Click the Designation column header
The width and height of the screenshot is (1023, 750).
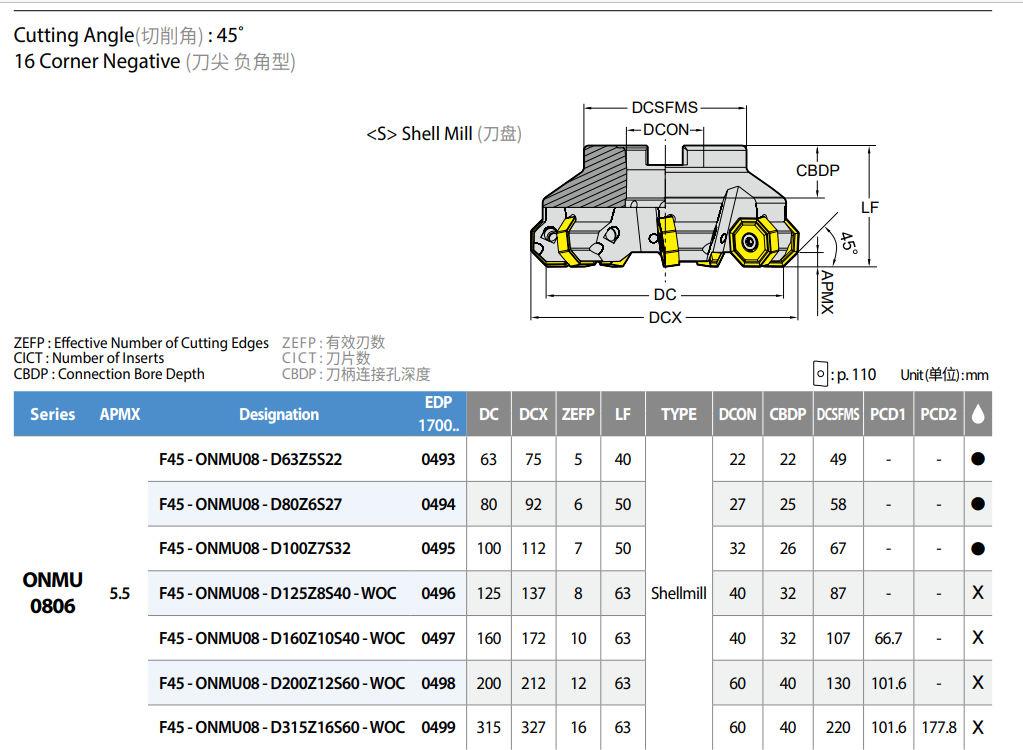tap(279, 414)
